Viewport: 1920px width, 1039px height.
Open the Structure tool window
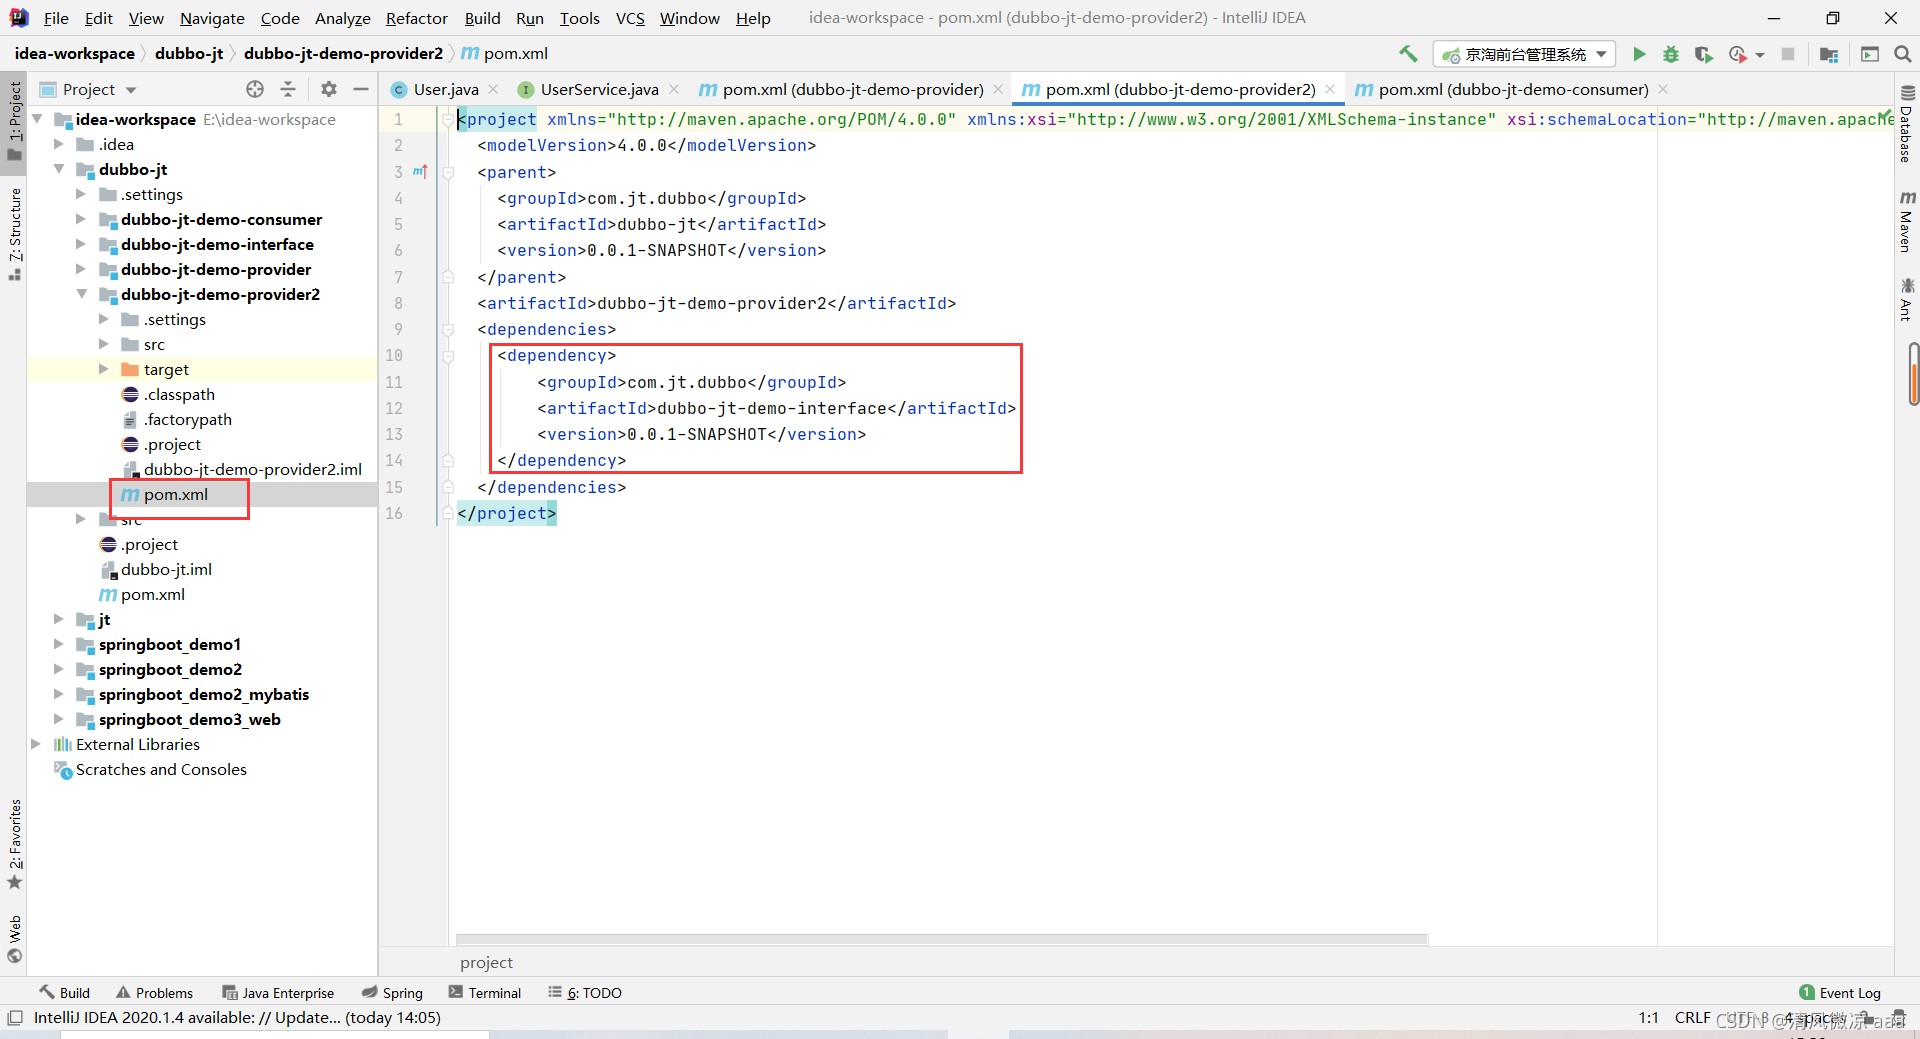tap(14, 234)
